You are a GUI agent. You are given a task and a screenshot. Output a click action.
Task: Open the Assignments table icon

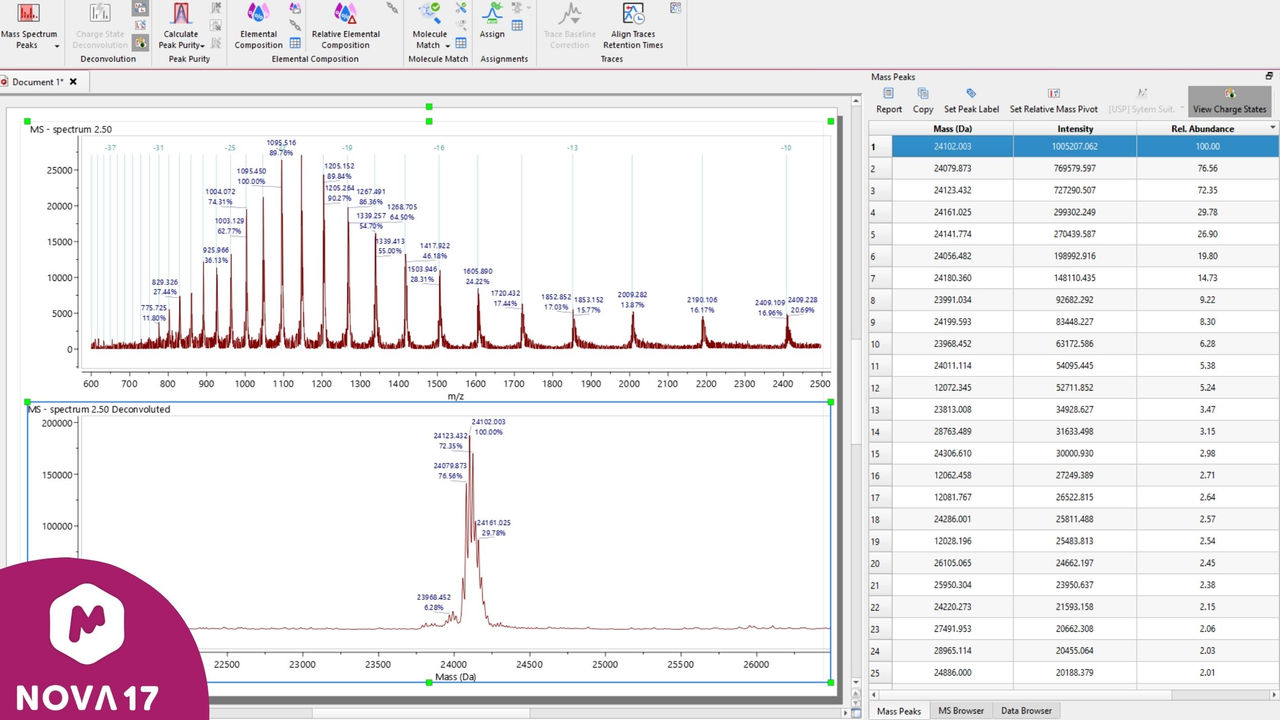click(518, 25)
